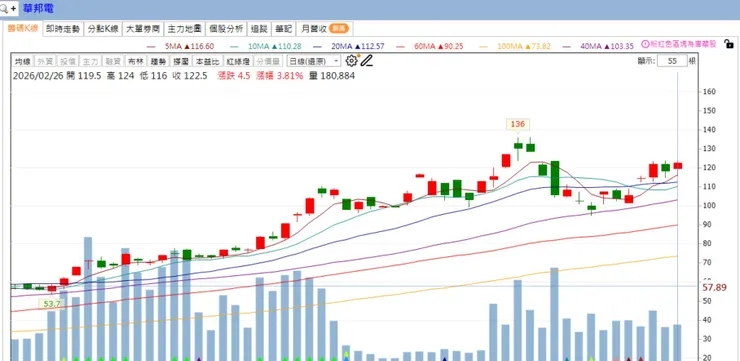
Task: Toggle the 布林 bands button
Action: coord(135,61)
